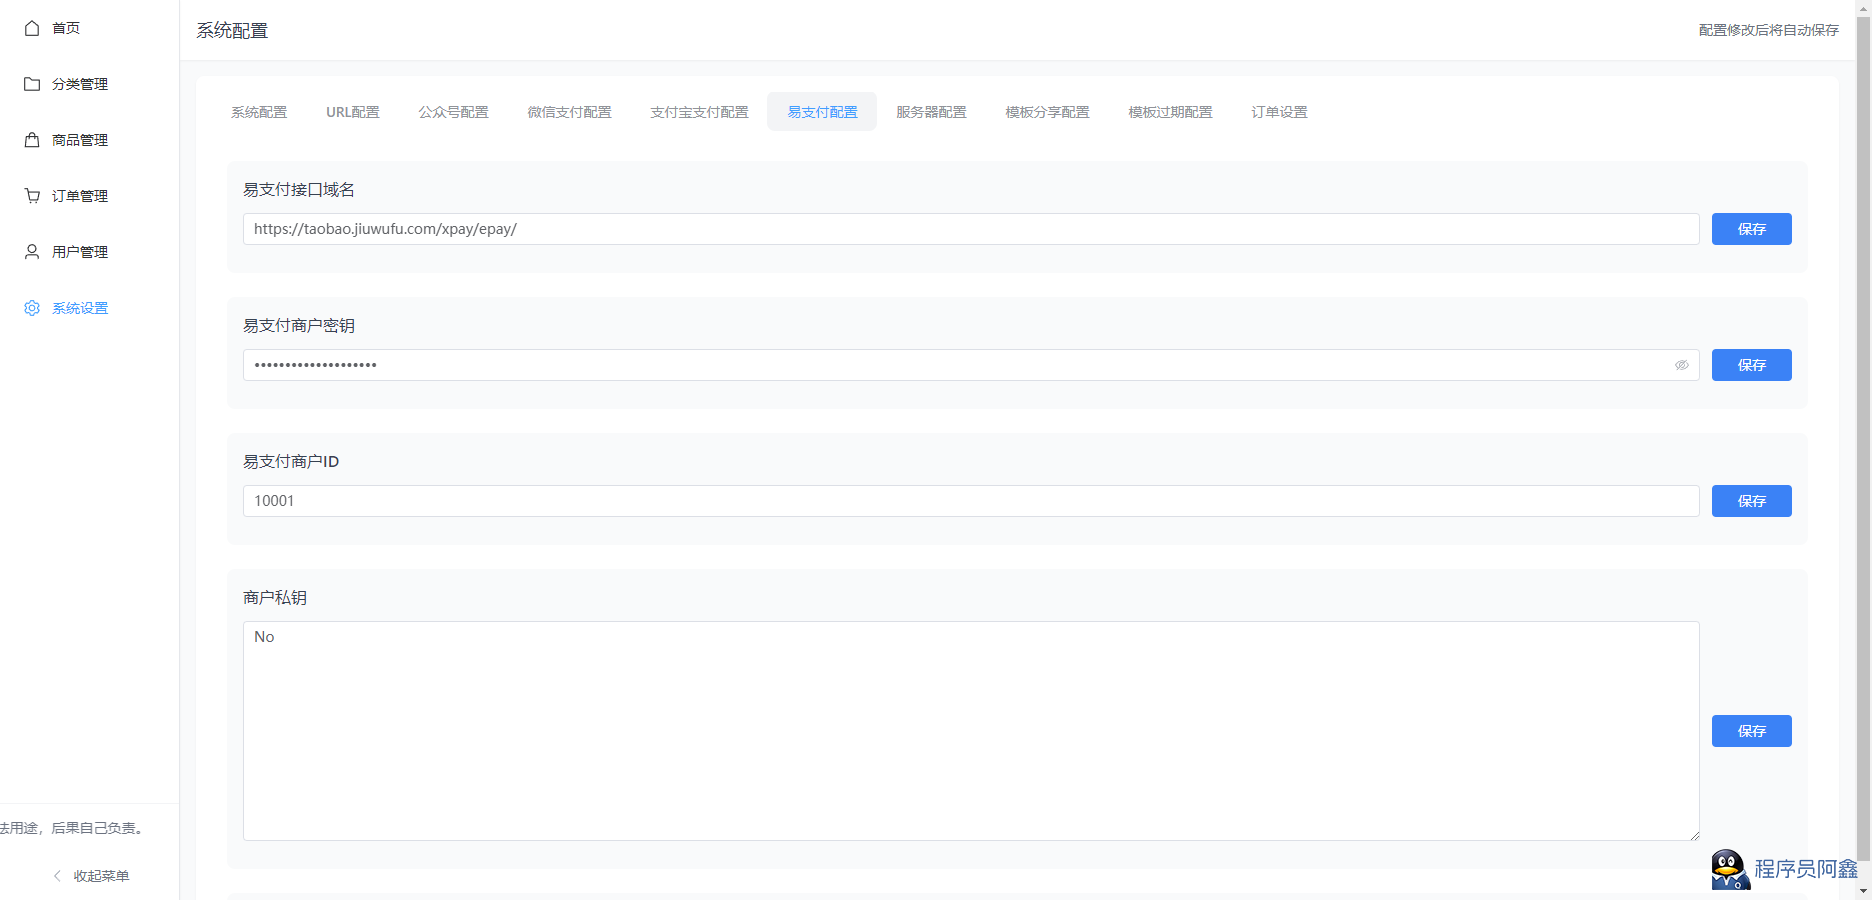The width and height of the screenshot is (1872, 900).
Task: Click the 易支付商户ID input box
Action: (970, 501)
